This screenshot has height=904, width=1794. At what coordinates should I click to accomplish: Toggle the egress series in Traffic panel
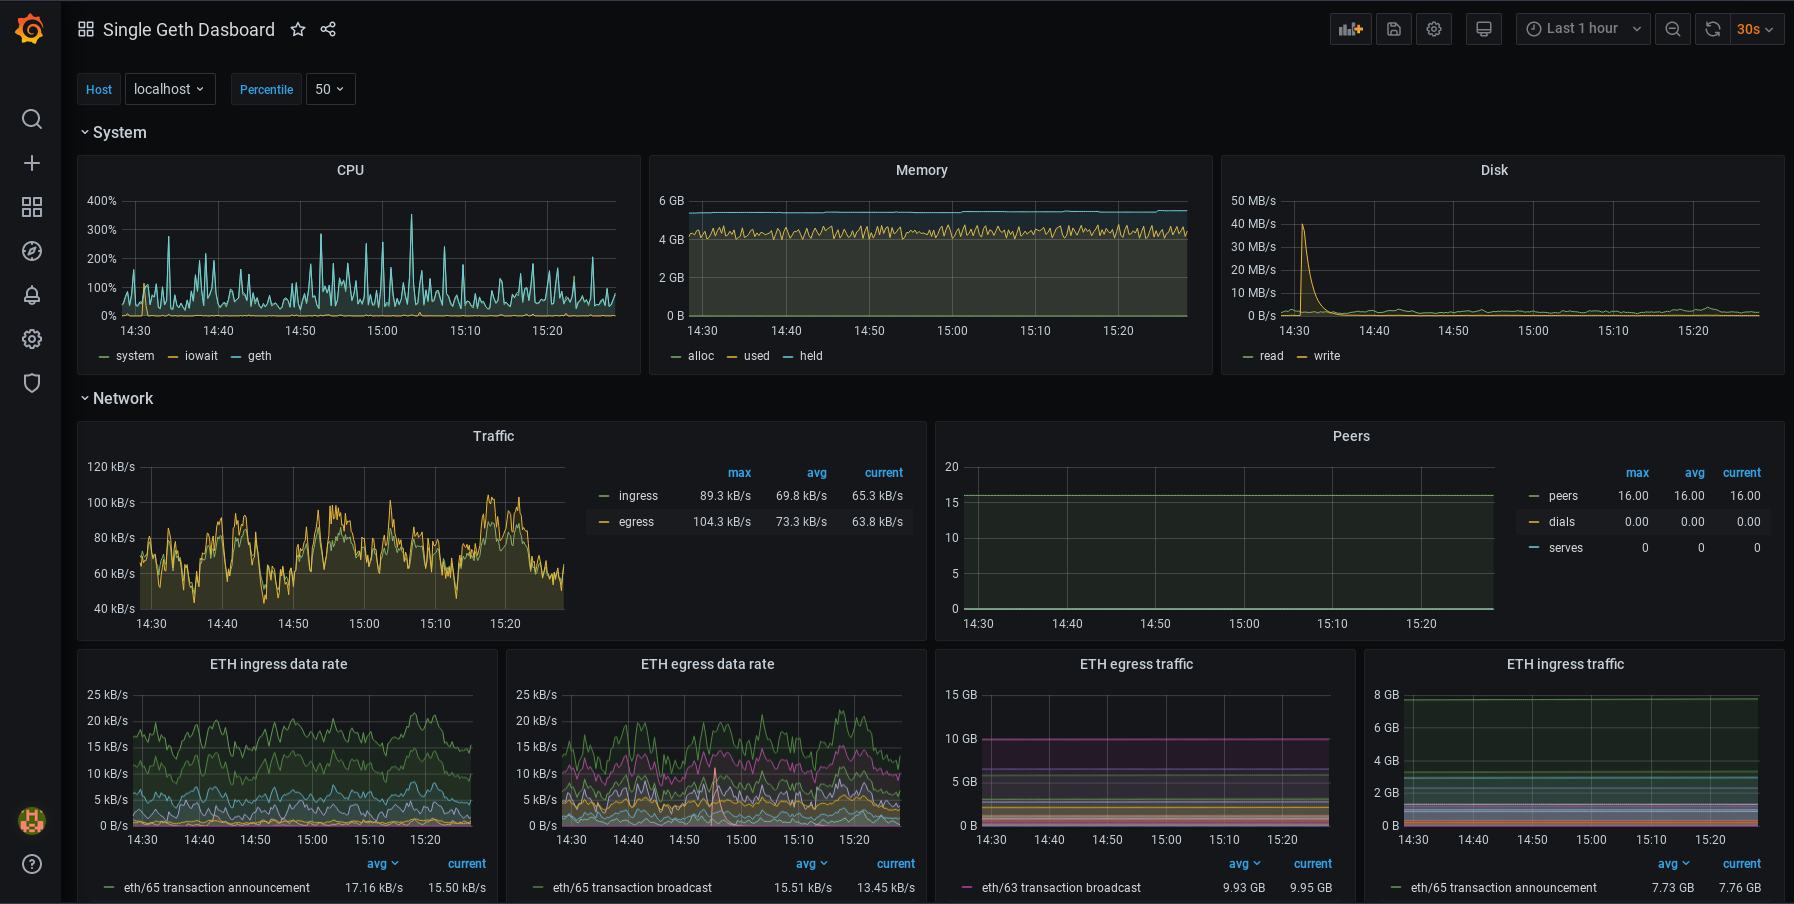coord(637,521)
